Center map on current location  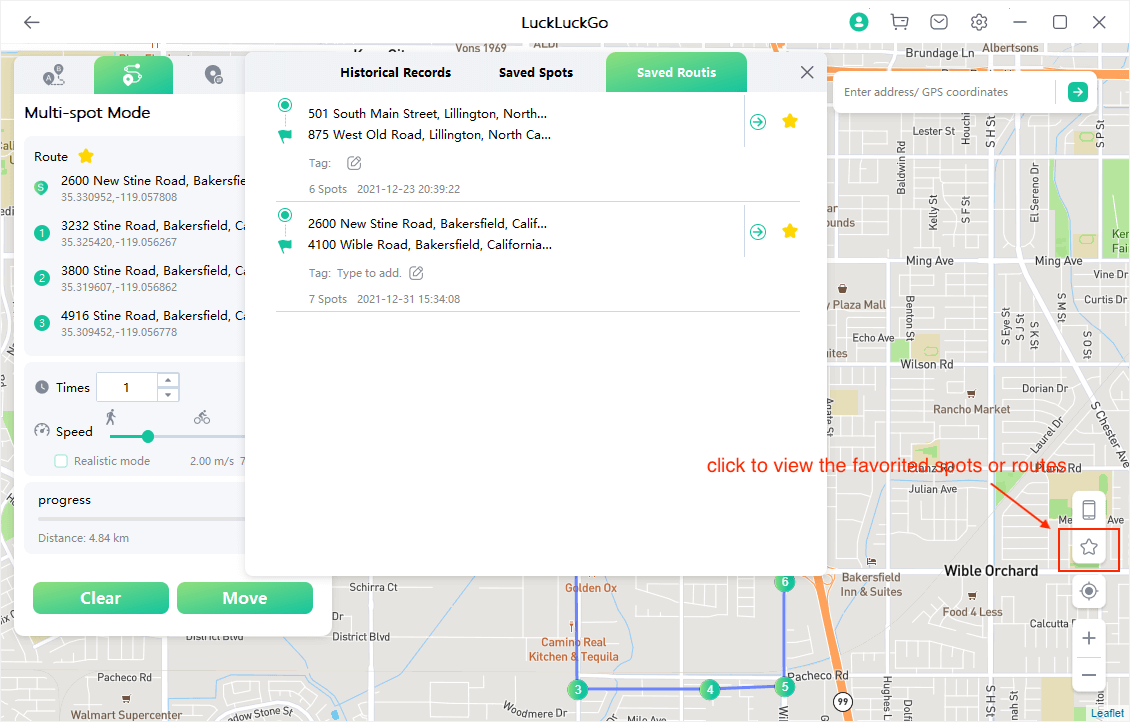tap(1089, 592)
